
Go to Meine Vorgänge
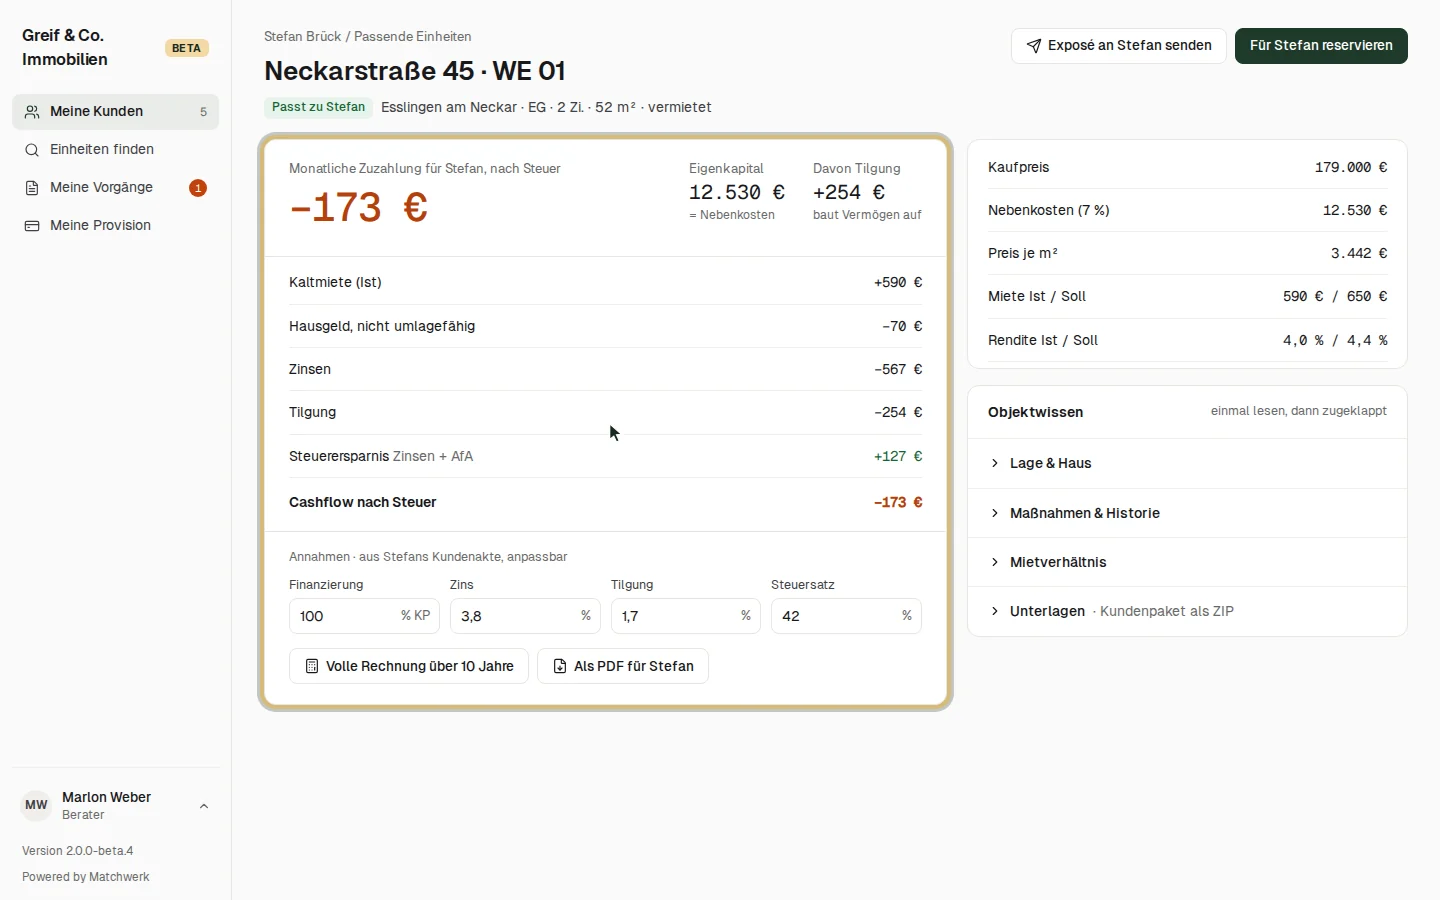(115, 188)
